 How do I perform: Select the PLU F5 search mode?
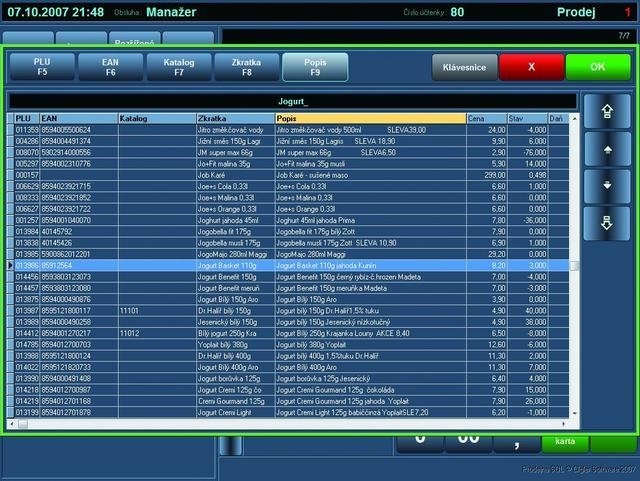point(41,67)
